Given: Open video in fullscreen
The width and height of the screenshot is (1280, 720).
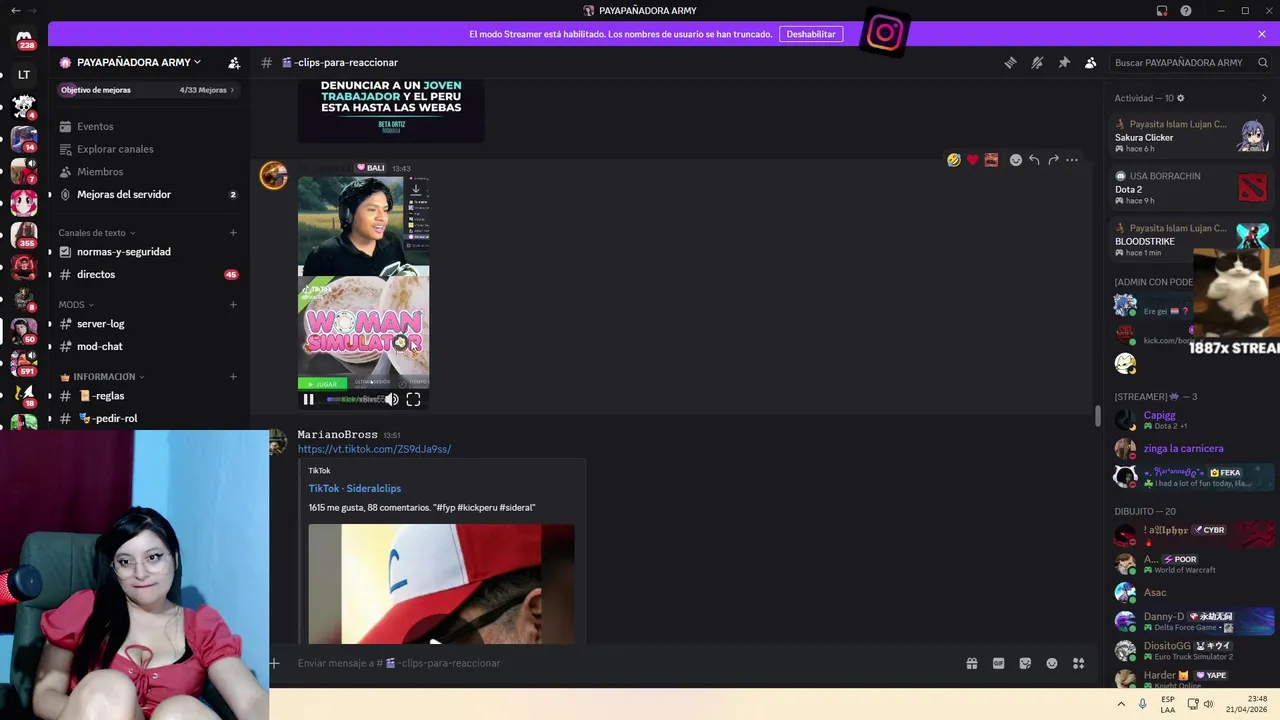Looking at the screenshot, I should tap(413, 399).
